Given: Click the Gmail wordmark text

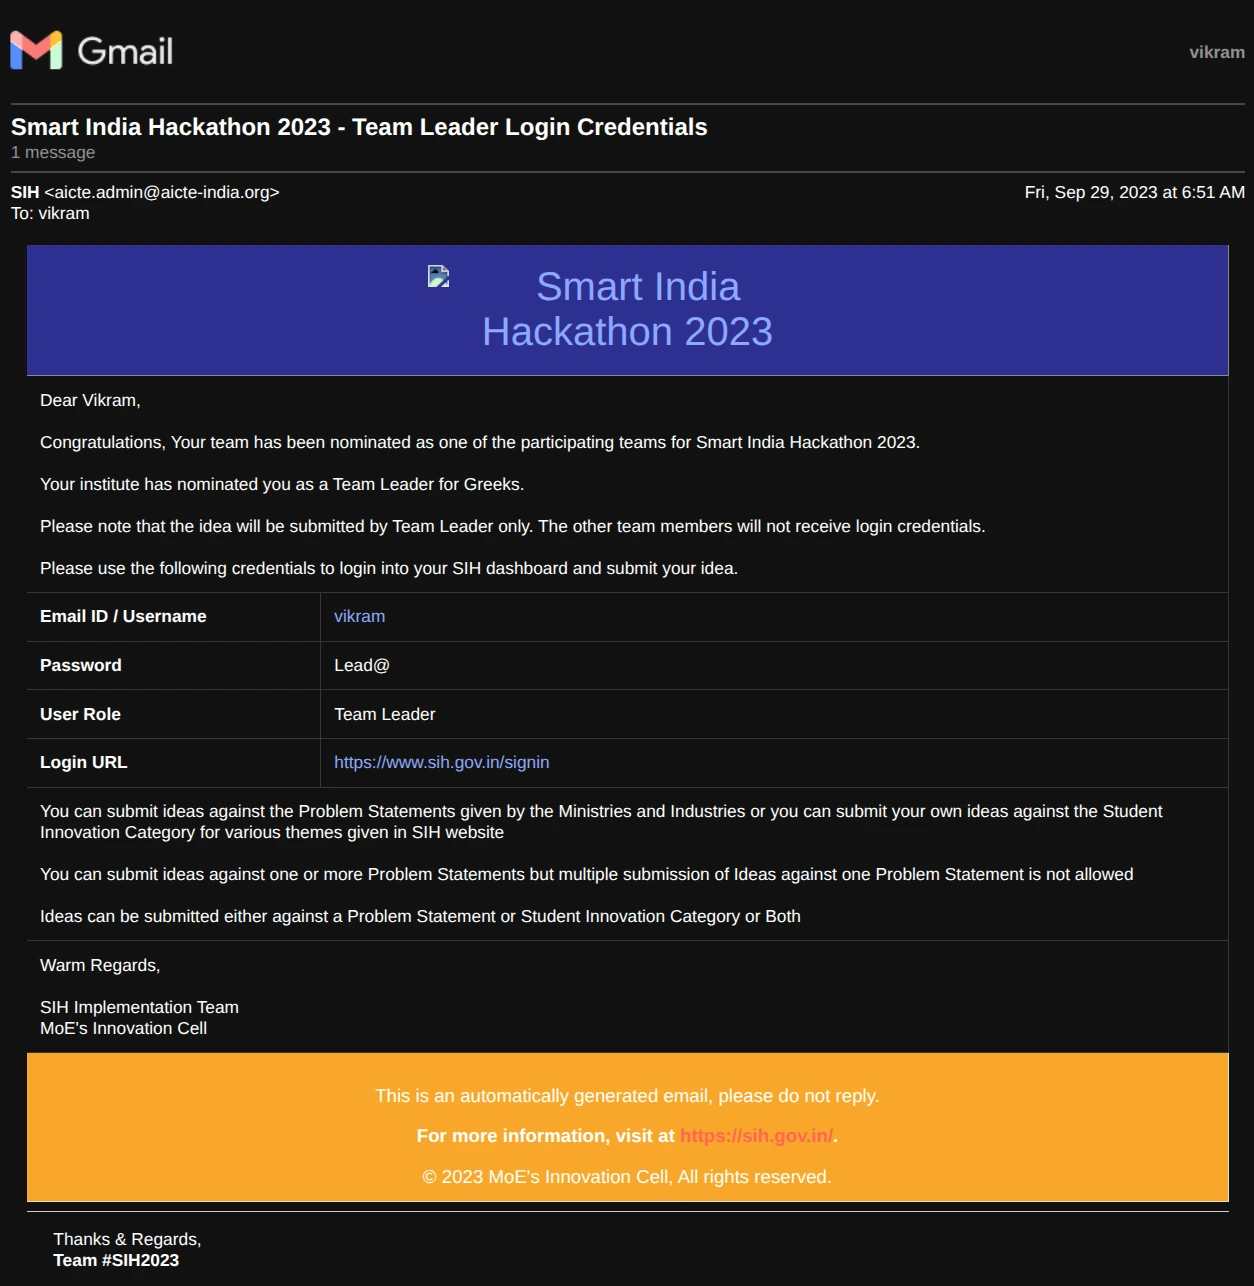Looking at the screenshot, I should click(x=125, y=51).
